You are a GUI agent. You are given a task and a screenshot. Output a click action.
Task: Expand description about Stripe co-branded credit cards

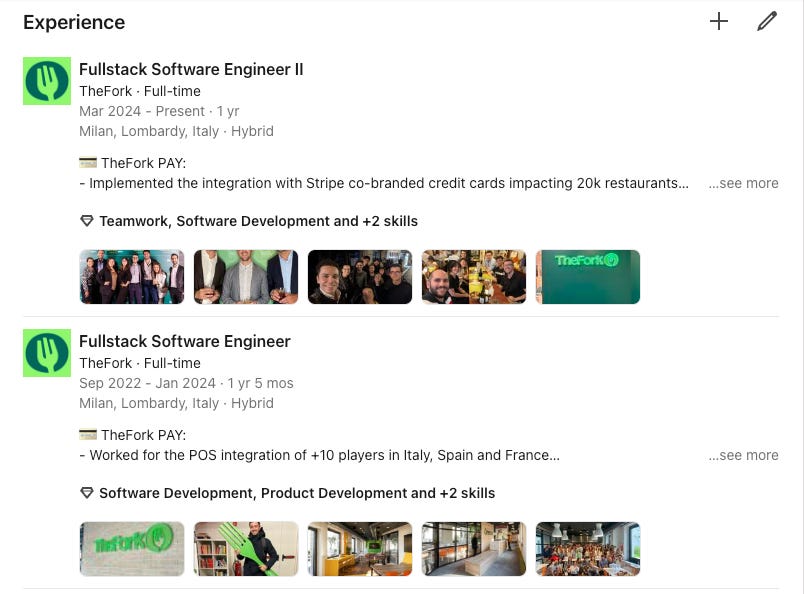pyautogui.click(x=743, y=183)
